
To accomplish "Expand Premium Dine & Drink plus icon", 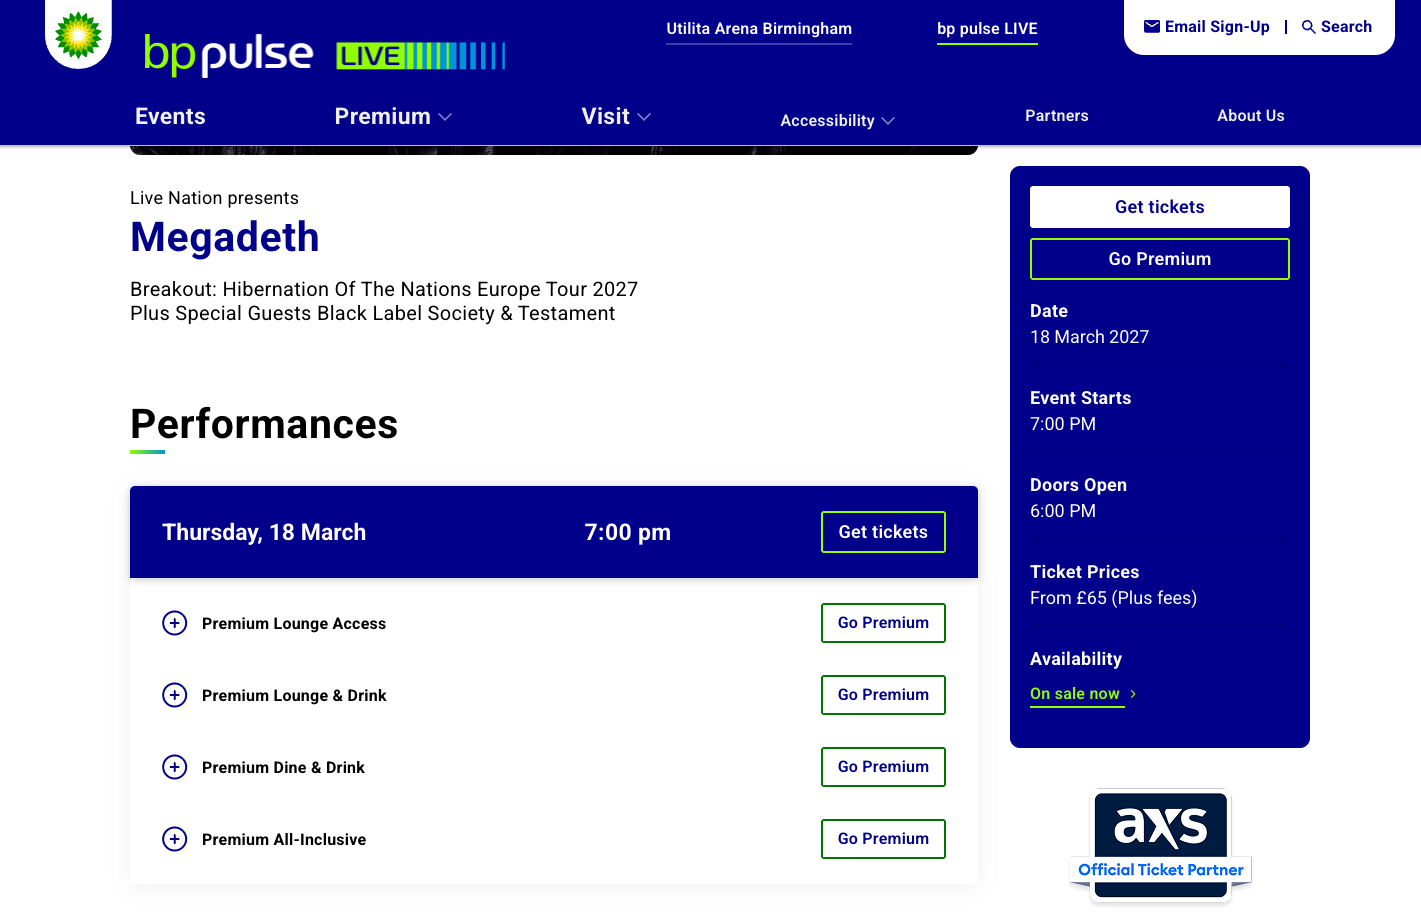I will point(175,767).
